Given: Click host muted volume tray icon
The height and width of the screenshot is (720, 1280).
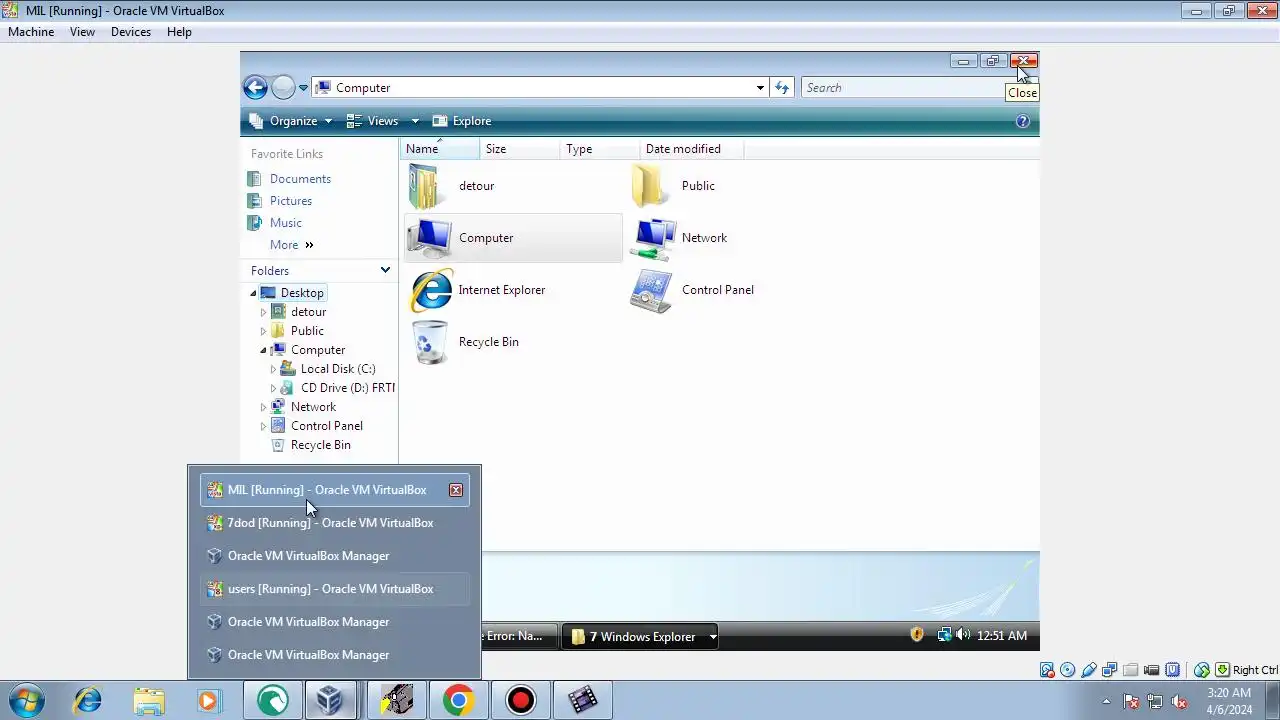Looking at the screenshot, I should pos(1179,701).
